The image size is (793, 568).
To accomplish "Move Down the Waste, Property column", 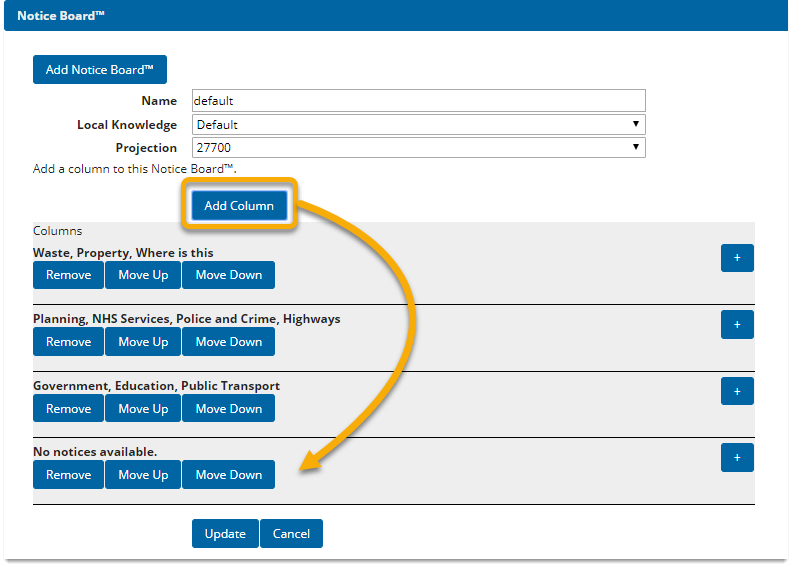I will click(x=228, y=275).
